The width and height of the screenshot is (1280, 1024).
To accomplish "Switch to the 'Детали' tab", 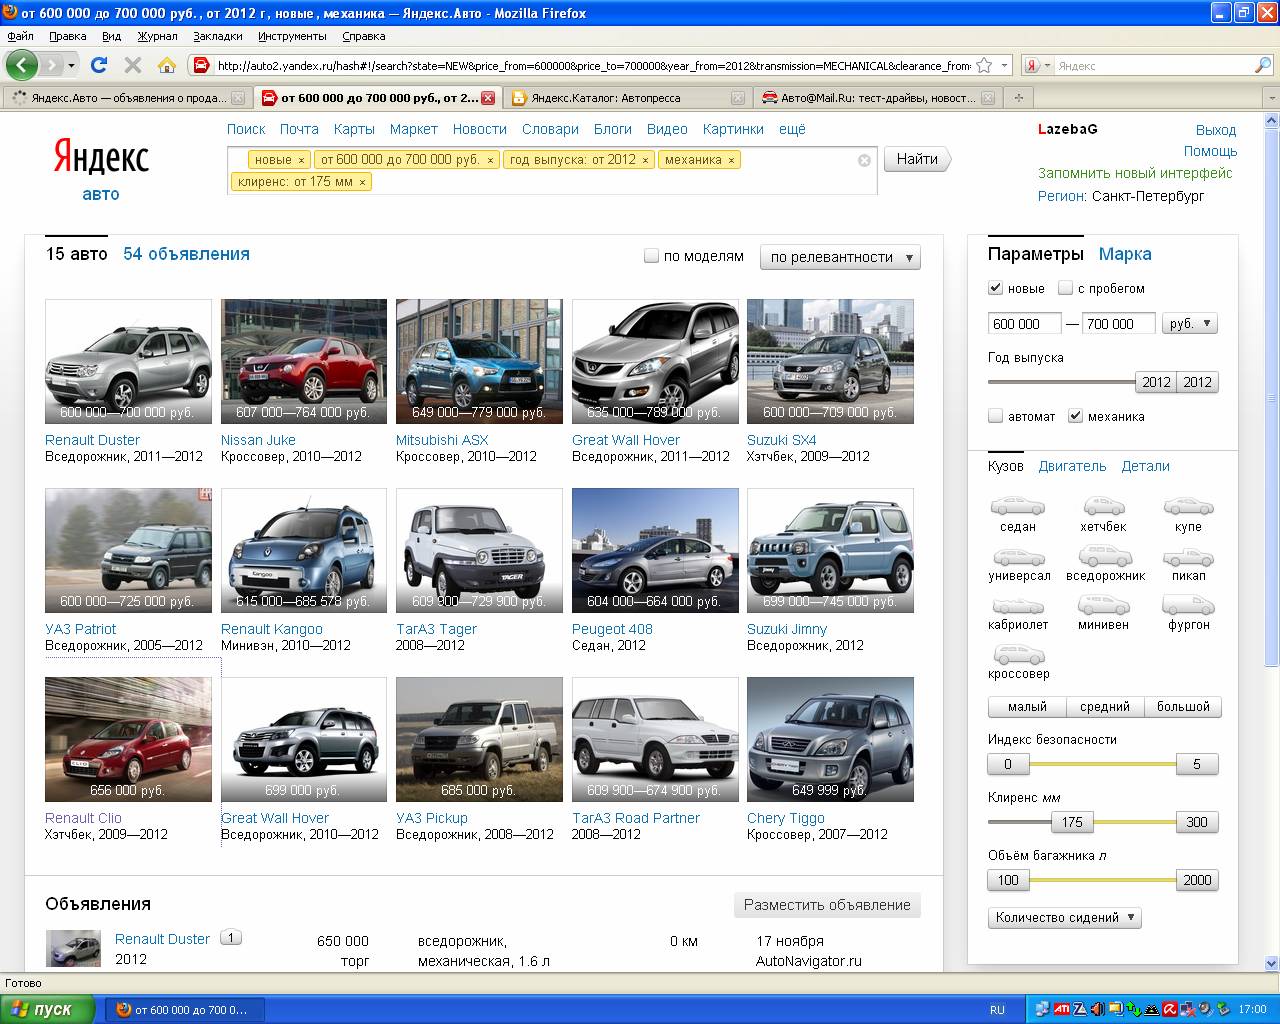I will [x=1145, y=466].
